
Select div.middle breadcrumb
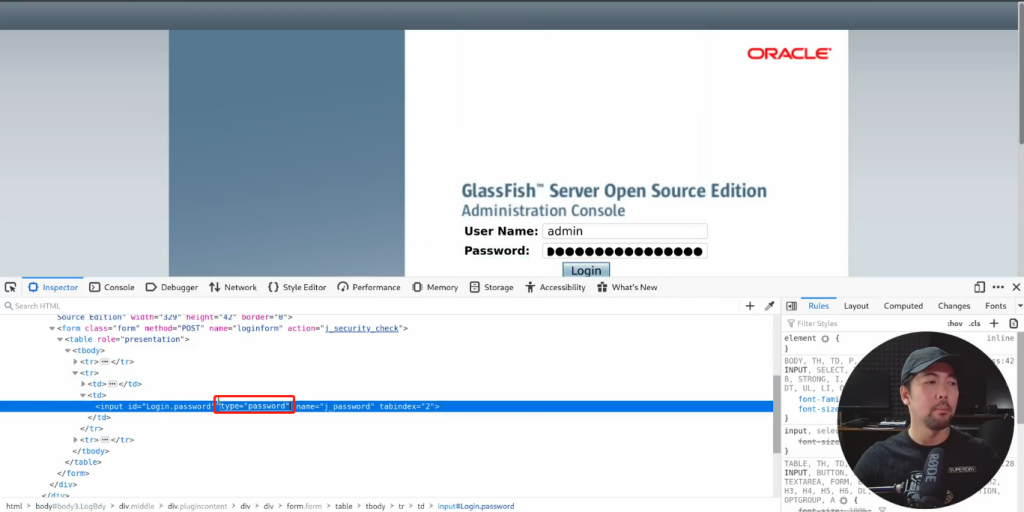point(136,506)
